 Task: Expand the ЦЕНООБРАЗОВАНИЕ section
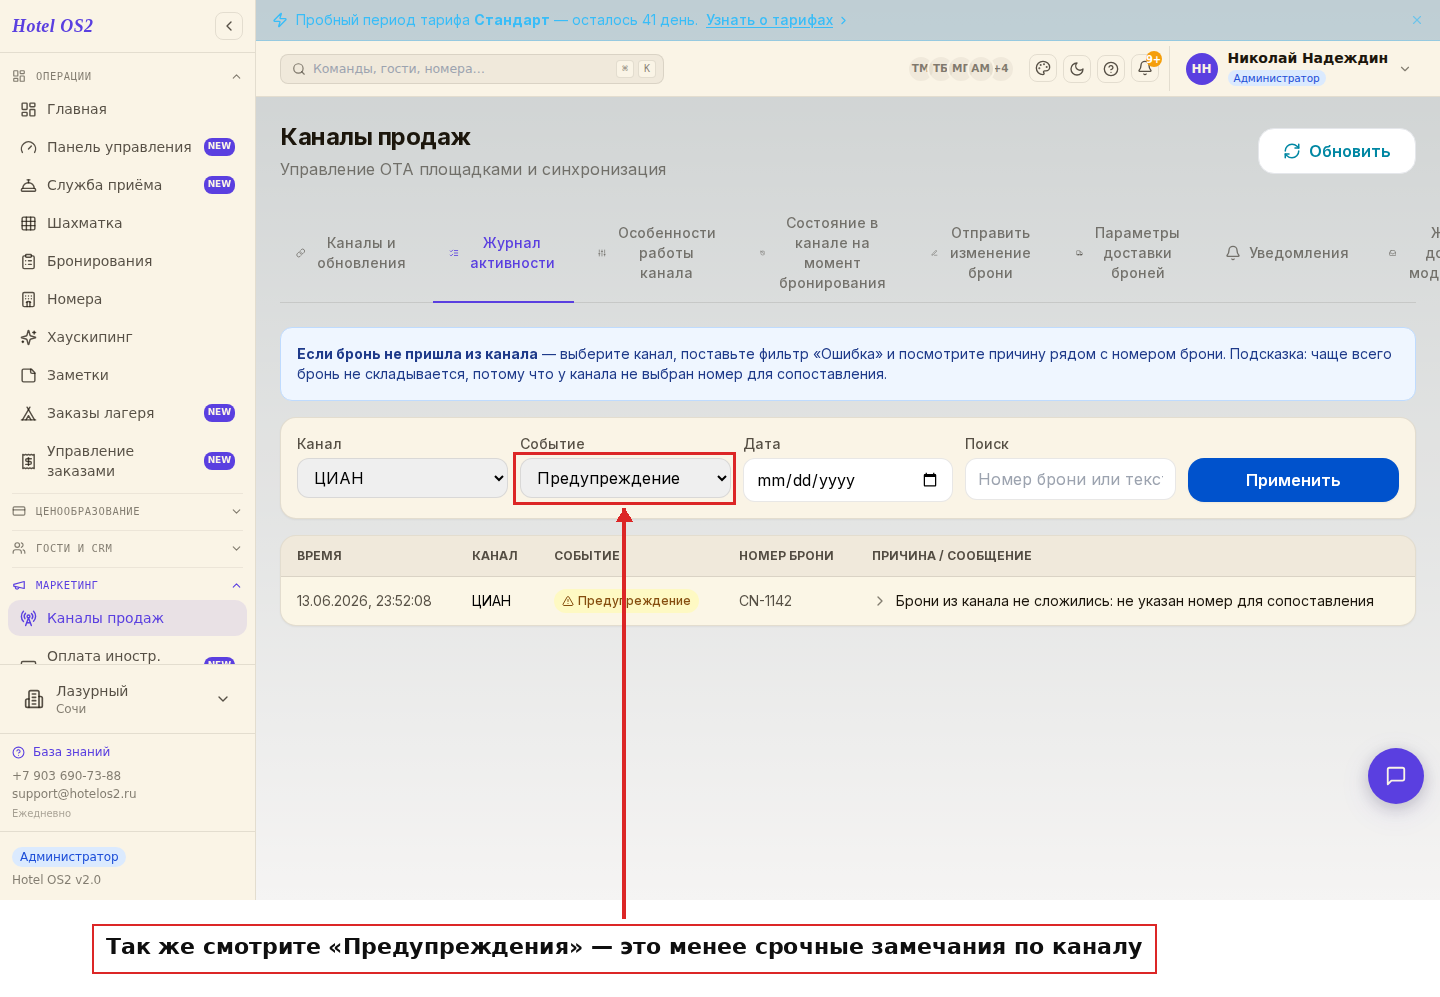click(x=127, y=511)
